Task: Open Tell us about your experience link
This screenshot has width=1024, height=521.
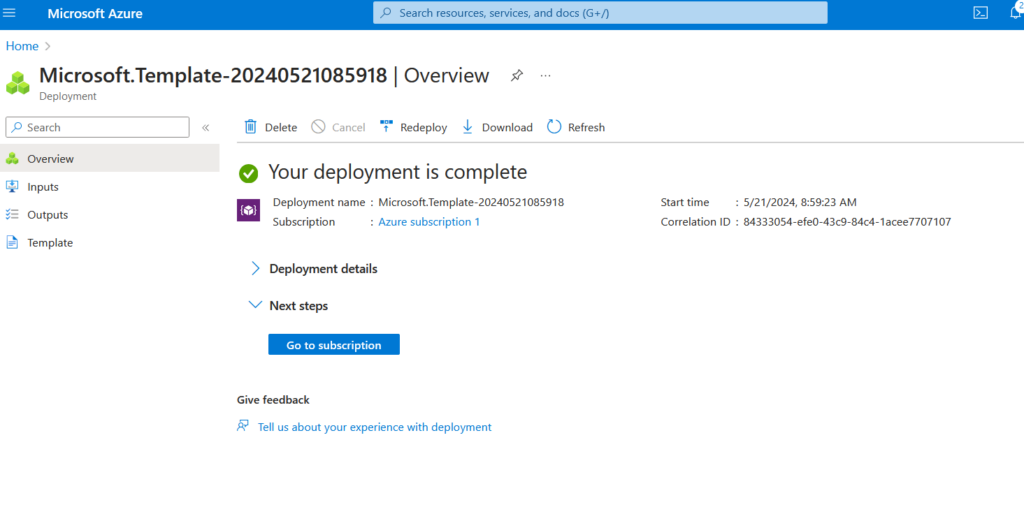Action: point(375,427)
